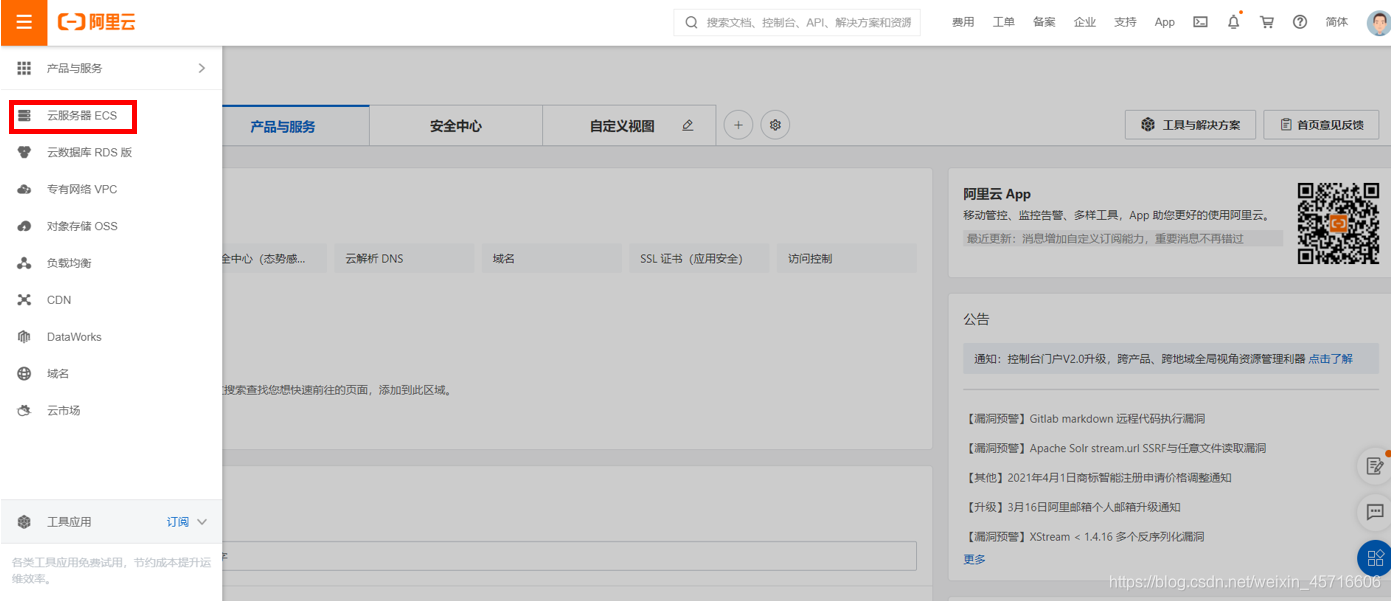Viewport: 1391px width, 601px height.
Task: Open 工单 top menu
Action: click(1003, 22)
